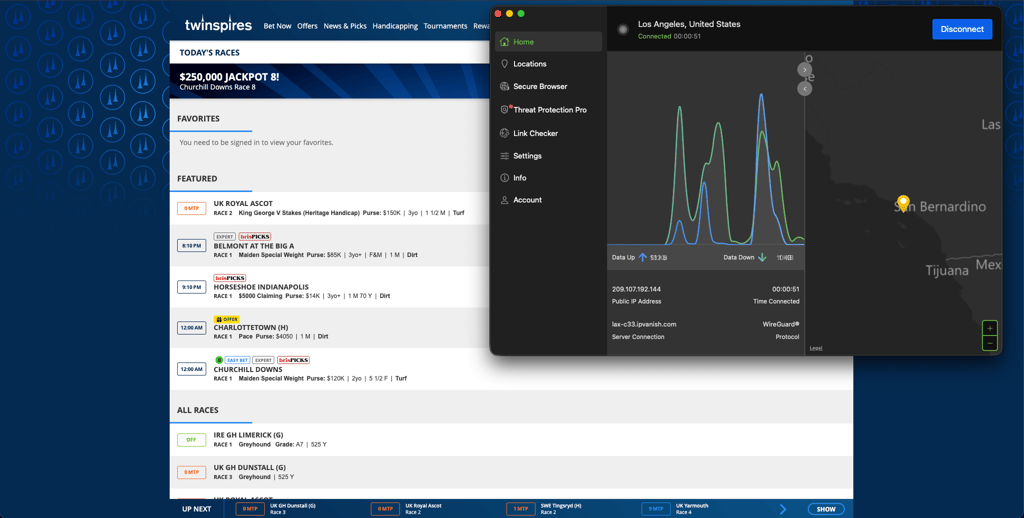Click the Info circle icon

pos(504,178)
